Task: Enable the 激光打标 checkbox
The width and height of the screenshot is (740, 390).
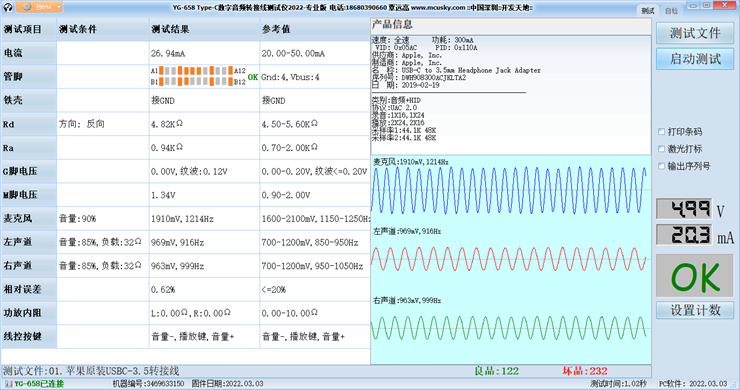Action: [x=662, y=149]
